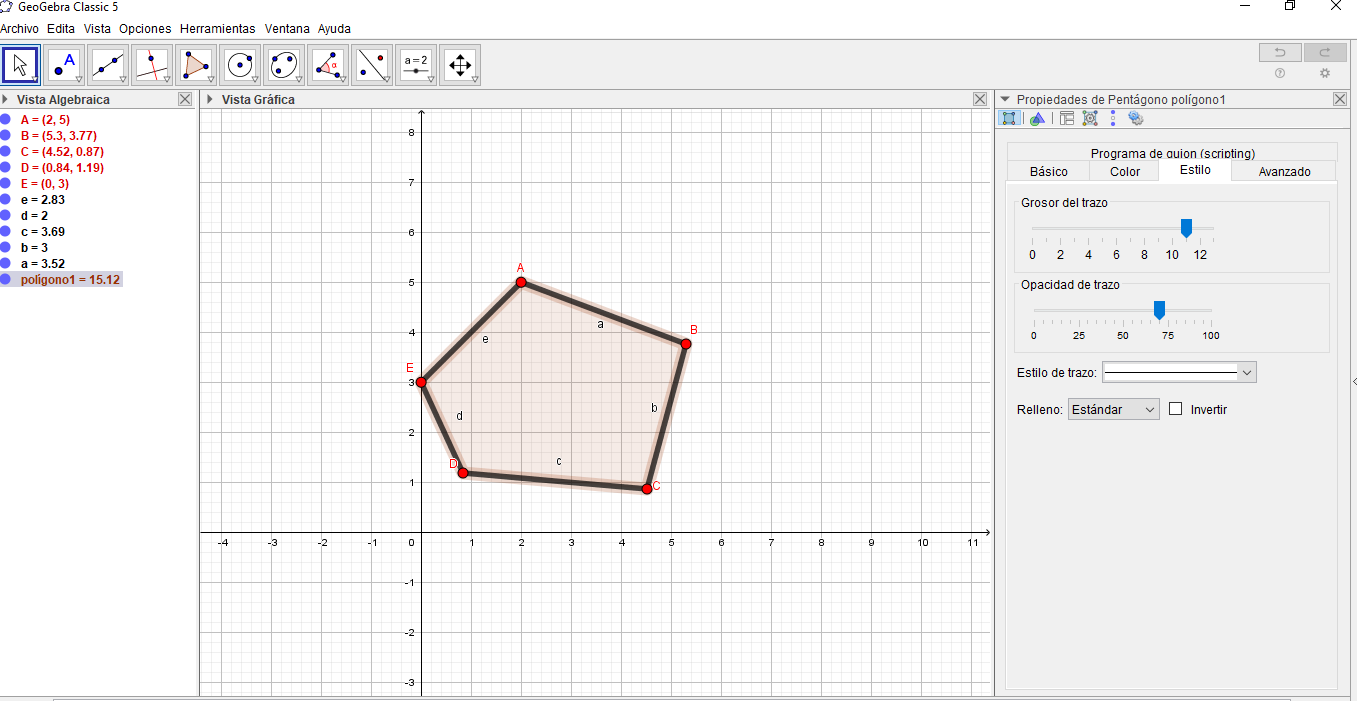The width and height of the screenshot is (1357, 701).
Task: Open the Herramientas menu
Action: click(x=217, y=28)
